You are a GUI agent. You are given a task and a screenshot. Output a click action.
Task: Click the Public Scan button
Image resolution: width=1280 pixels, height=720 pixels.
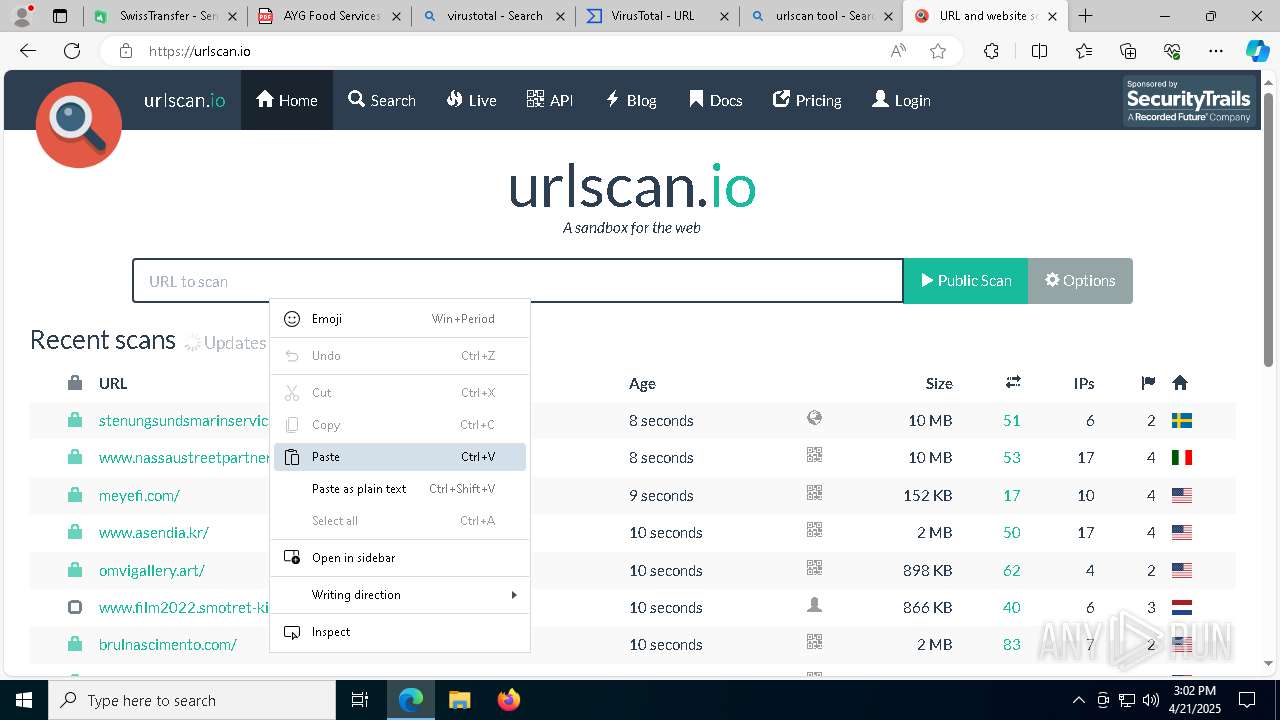966,281
